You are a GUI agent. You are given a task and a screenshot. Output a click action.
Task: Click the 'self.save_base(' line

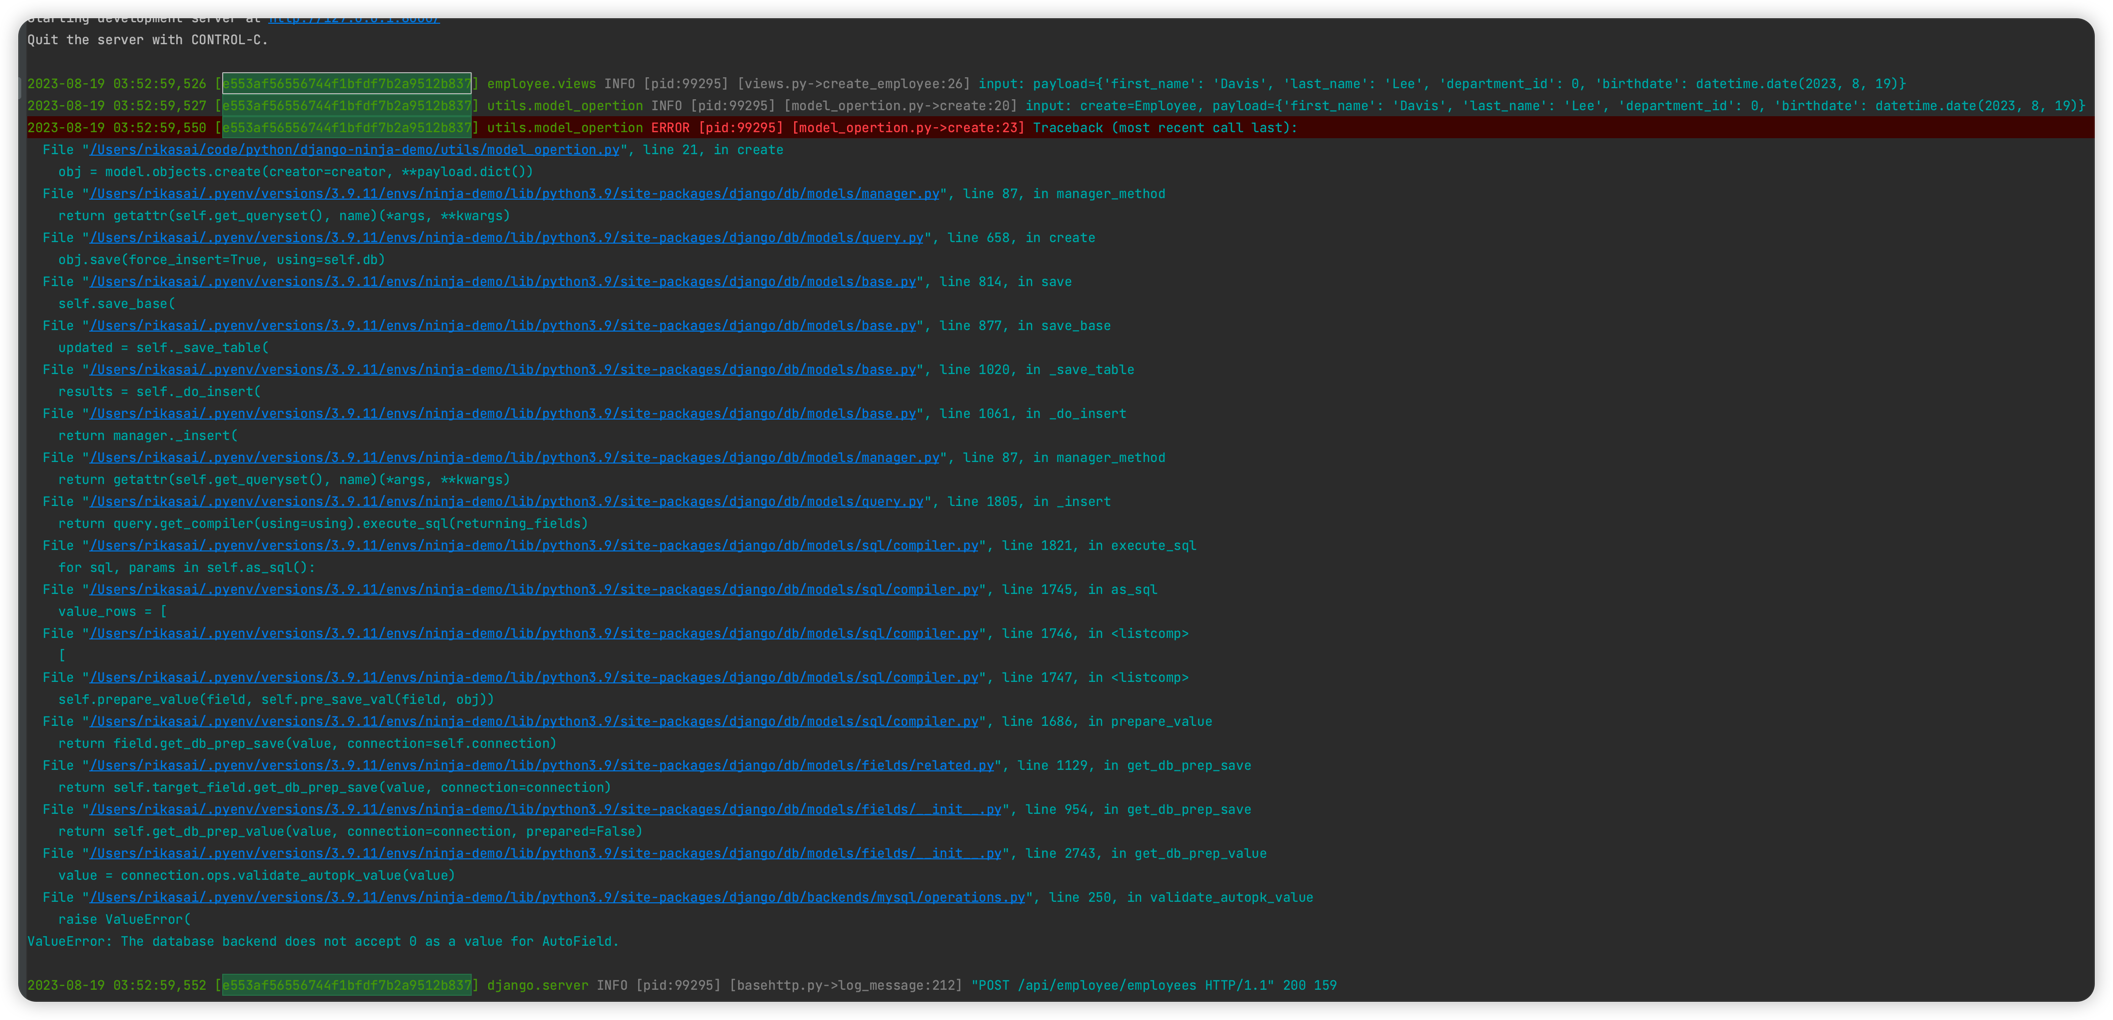tap(116, 304)
